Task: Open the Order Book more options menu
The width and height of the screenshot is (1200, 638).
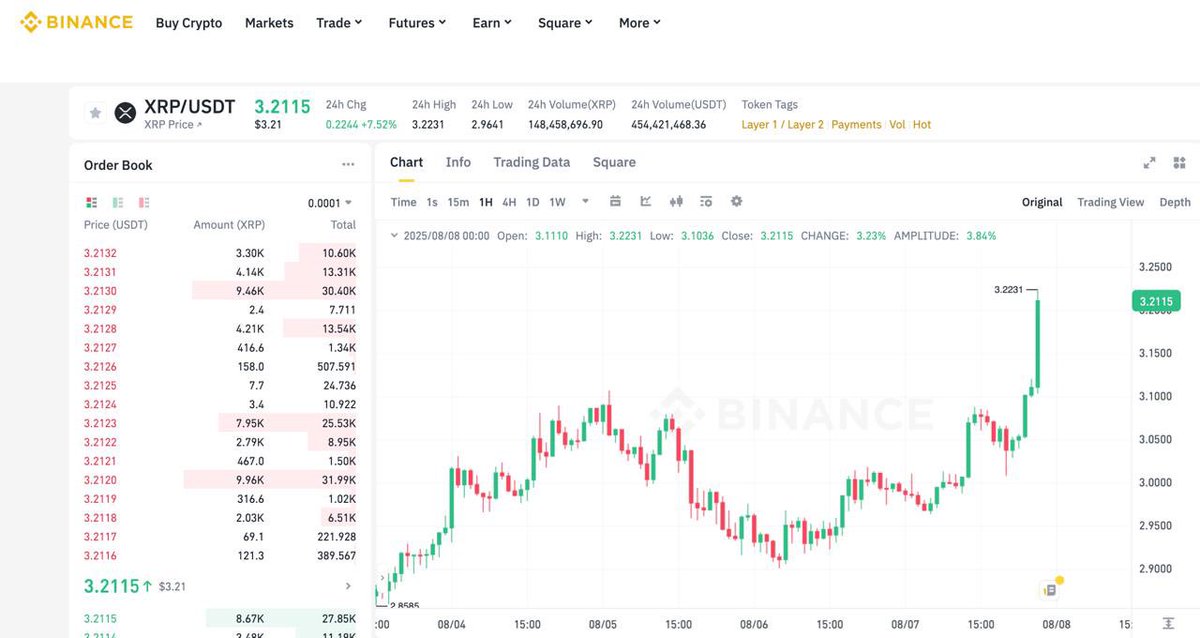Action: 348,165
